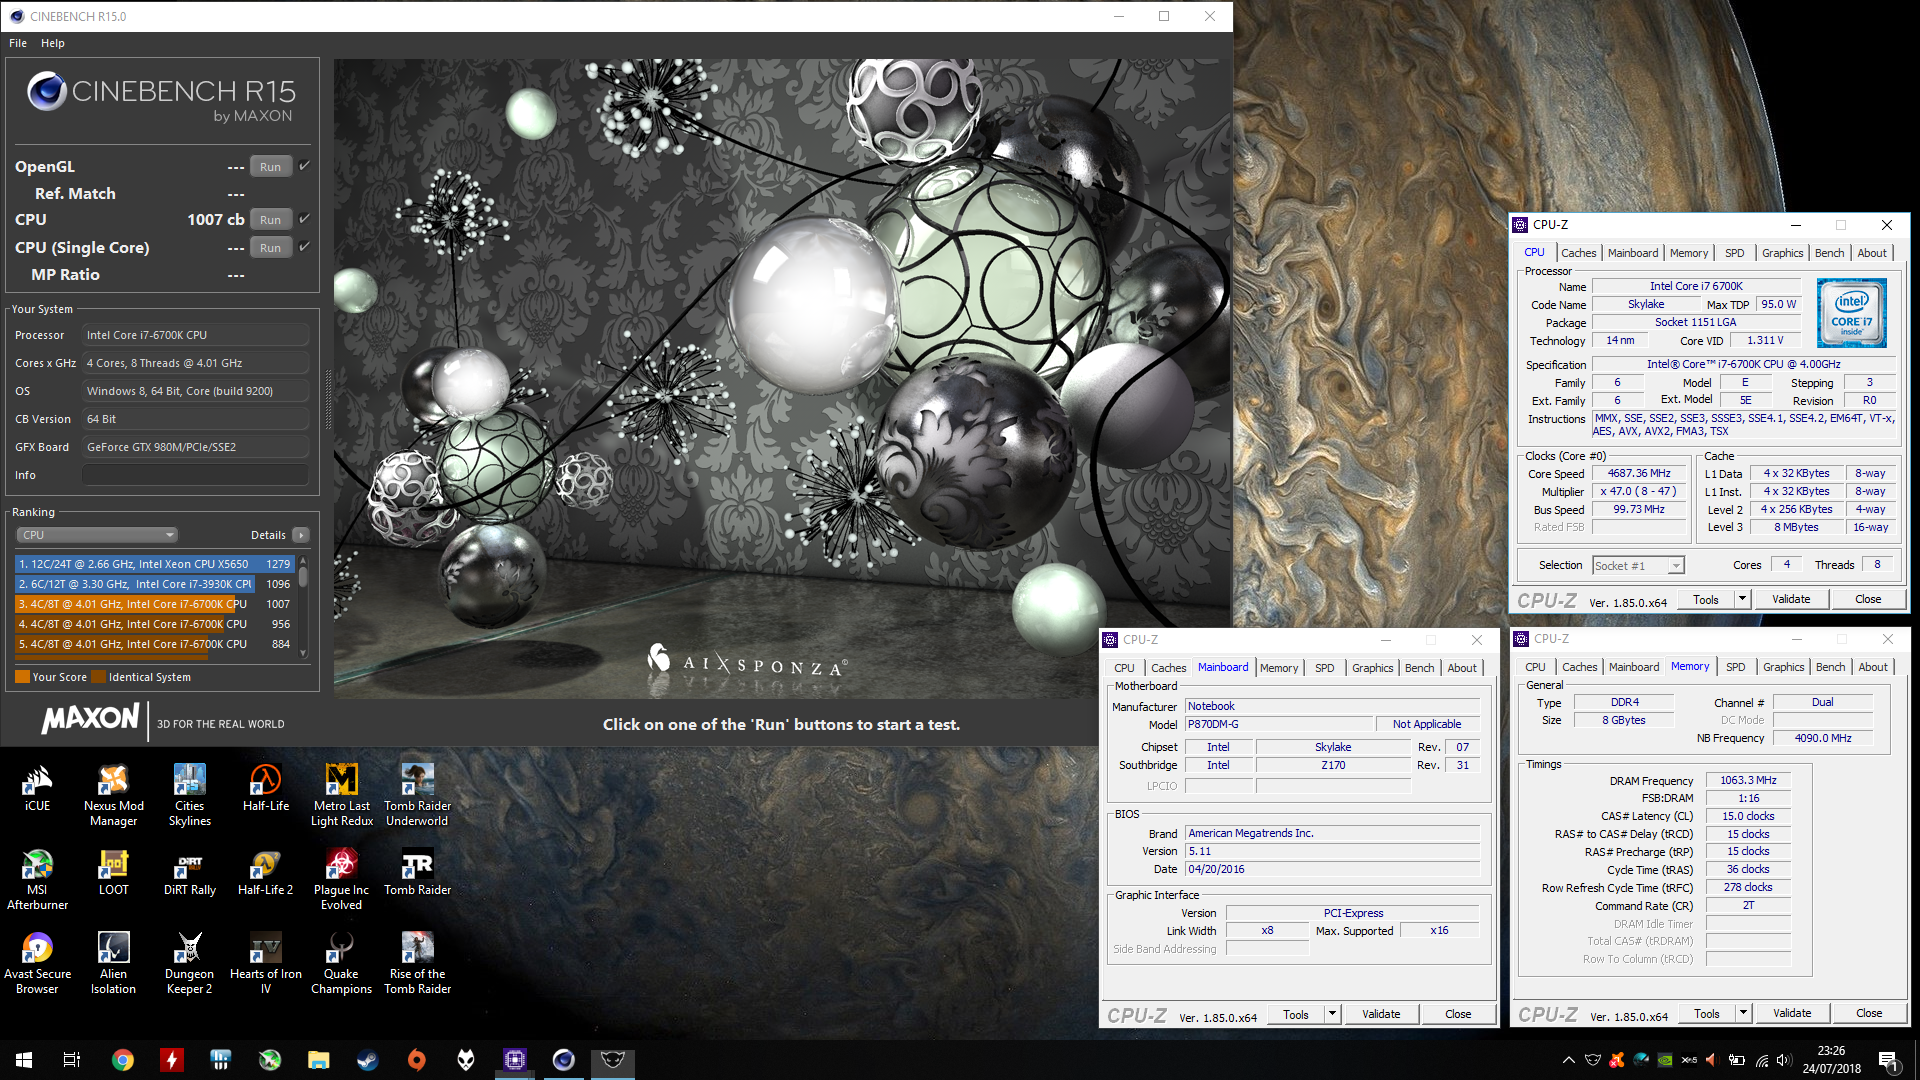Toggle the OpenGL test checkmark

coord(304,166)
